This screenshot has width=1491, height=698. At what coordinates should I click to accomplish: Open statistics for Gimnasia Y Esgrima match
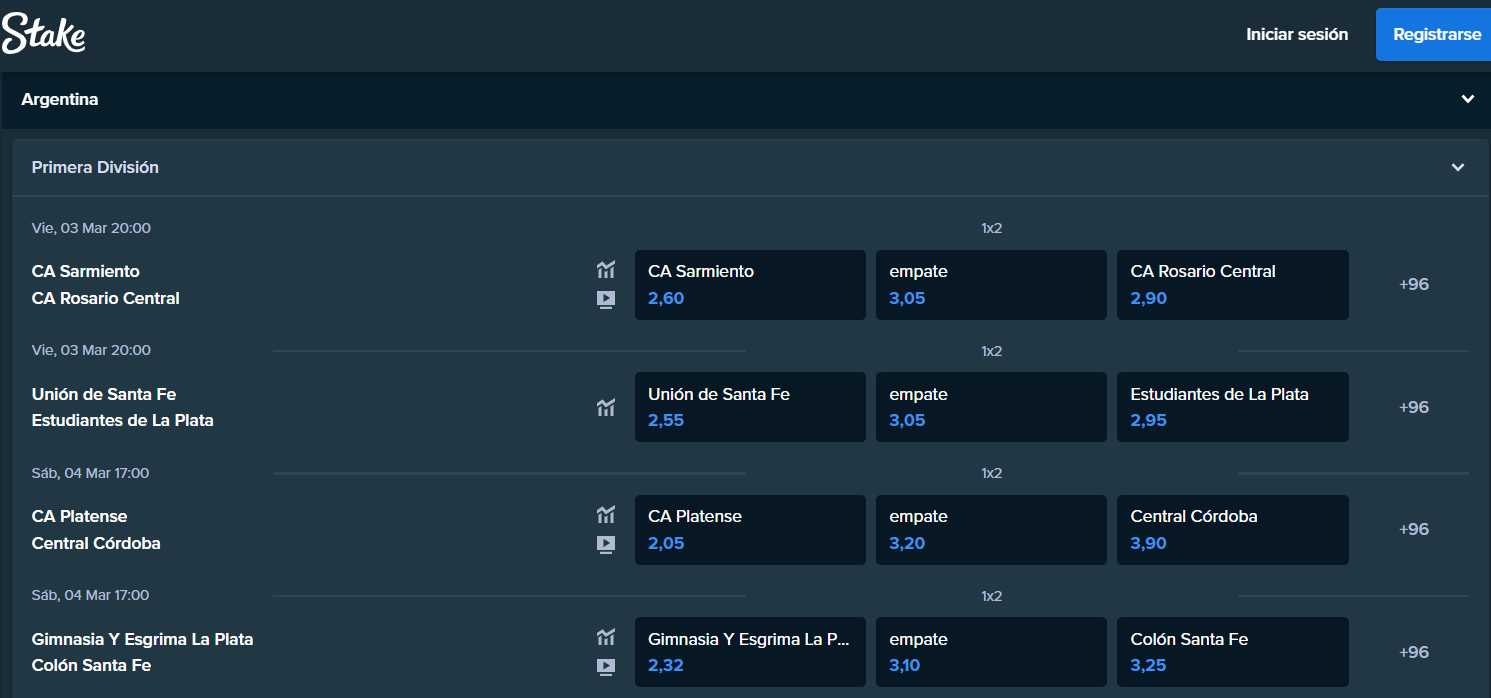pos(606,637)
